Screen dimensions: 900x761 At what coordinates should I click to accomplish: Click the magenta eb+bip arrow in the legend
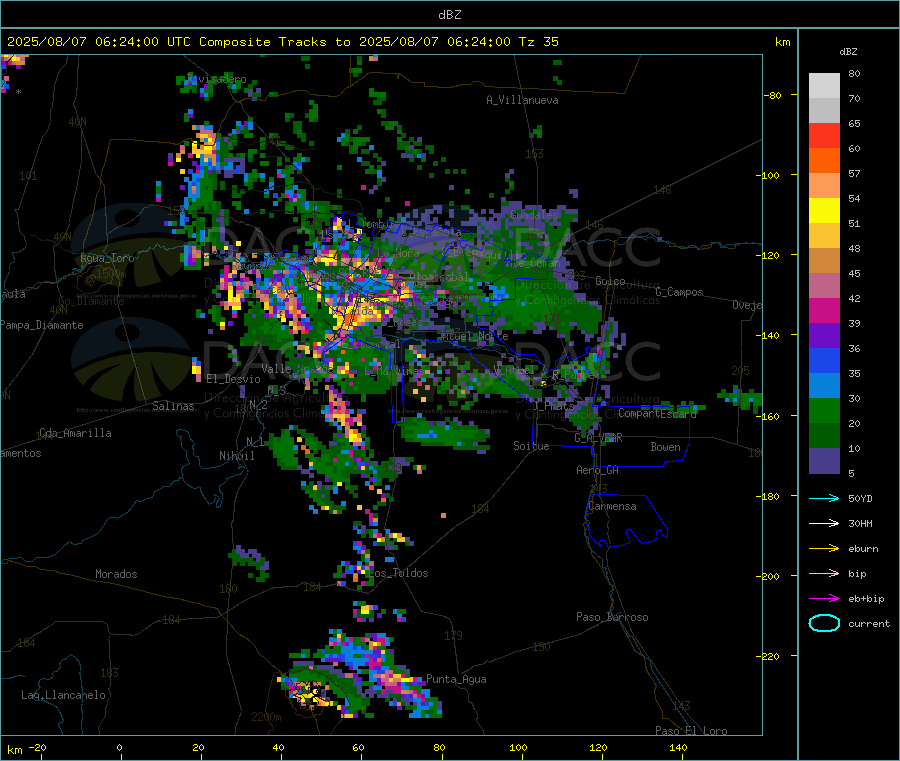point(824,599)
